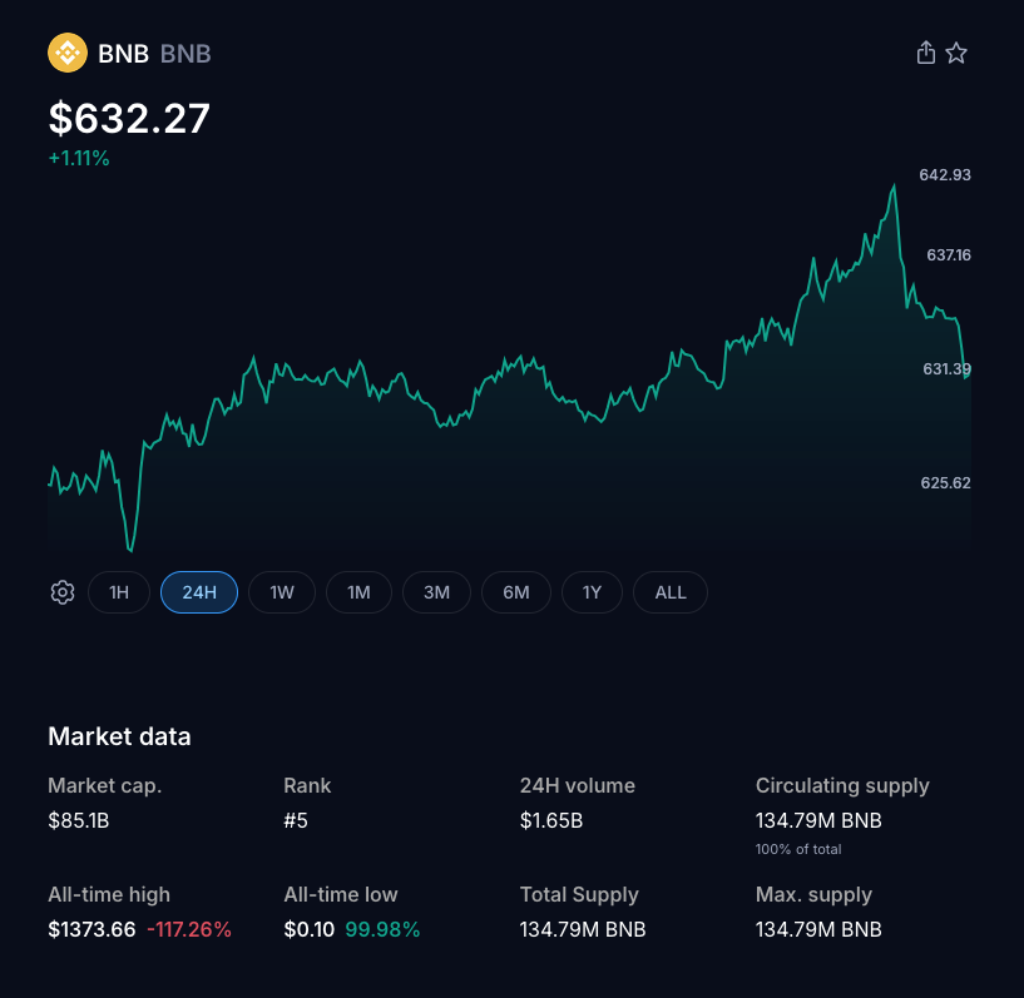Image resolution: width=1024 pixels, height=998 pixels.
Task: Select the gear icon beside timeframe buttons
Action: (x=62, y=592)
